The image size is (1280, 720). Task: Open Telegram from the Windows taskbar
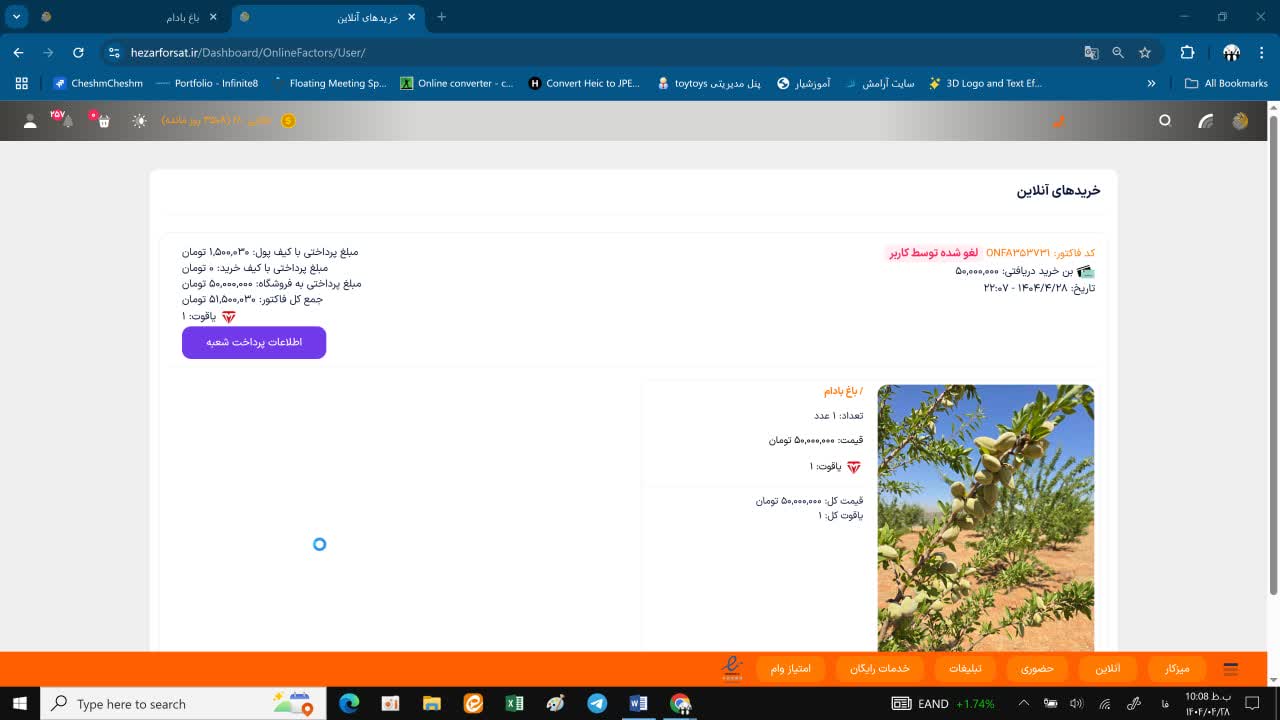click(x=597, y=704)
